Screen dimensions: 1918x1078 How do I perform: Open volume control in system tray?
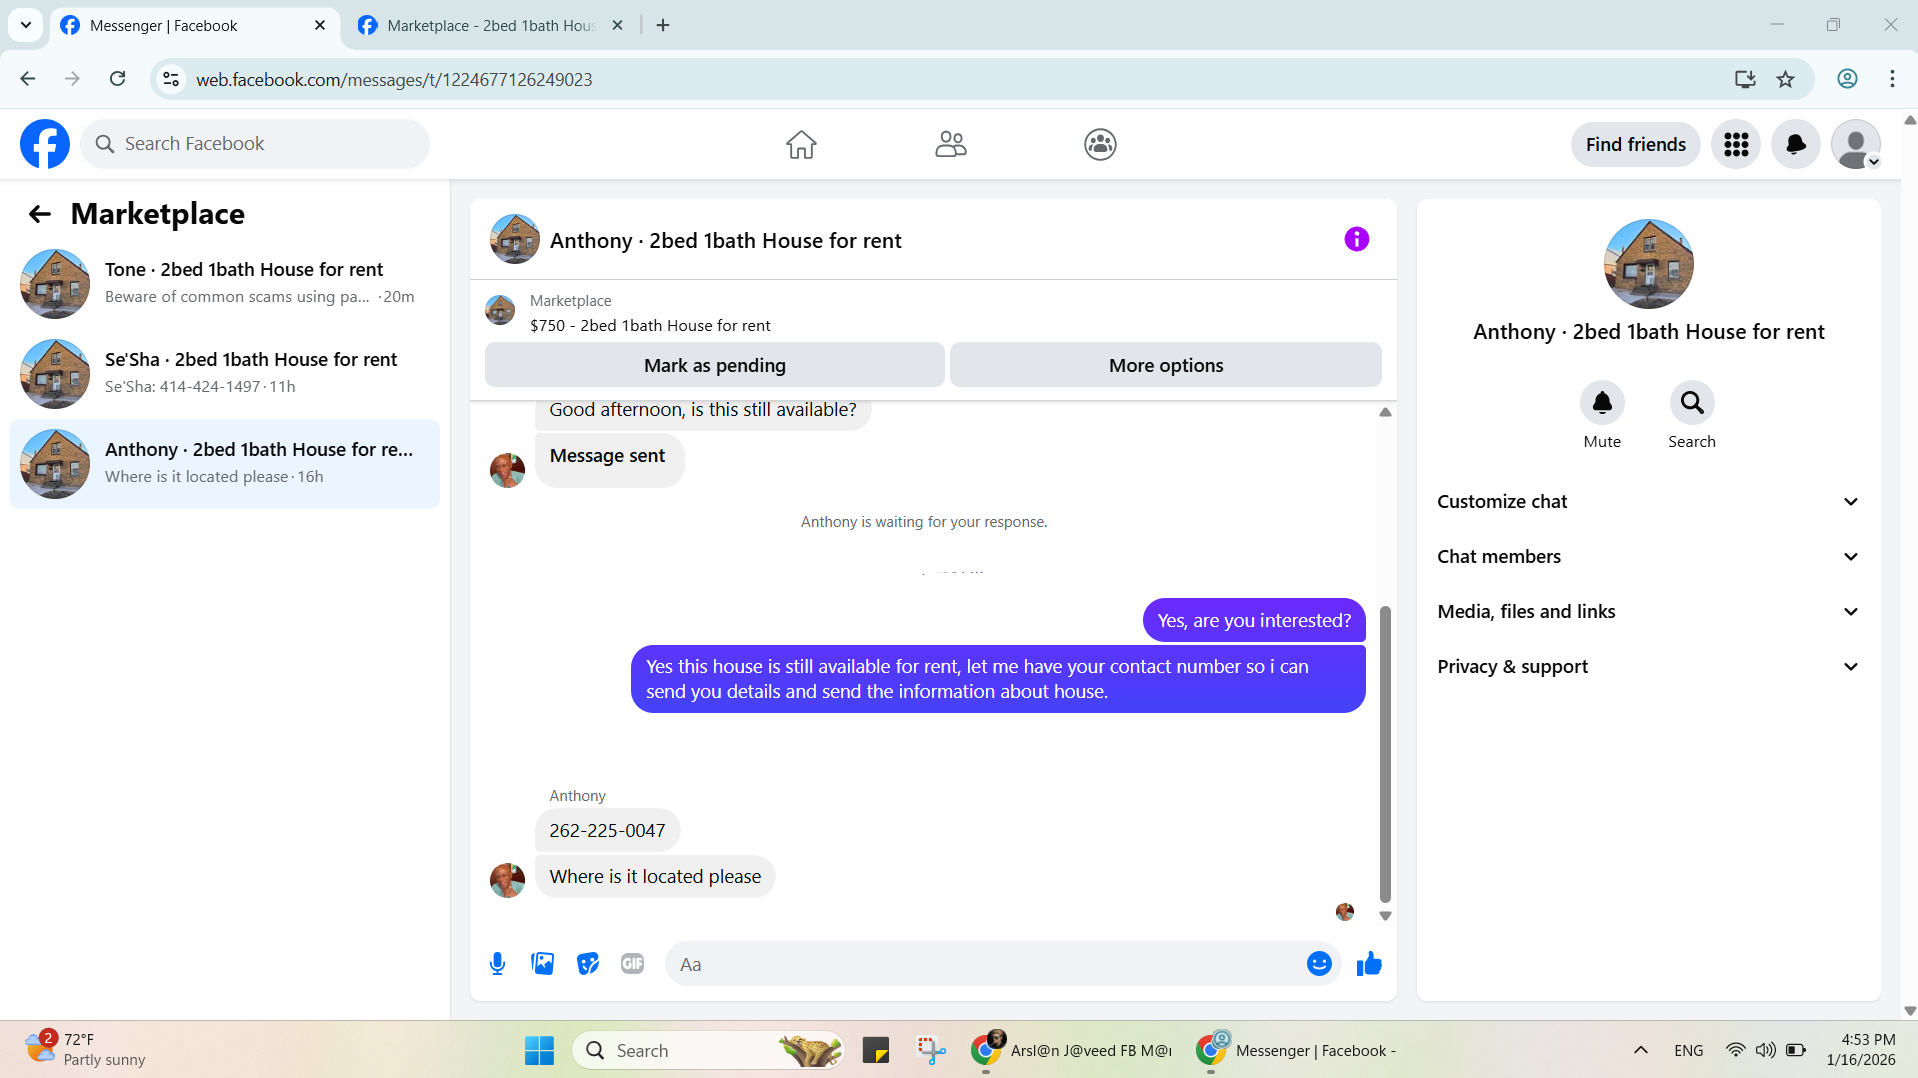pos(1766,1050)
